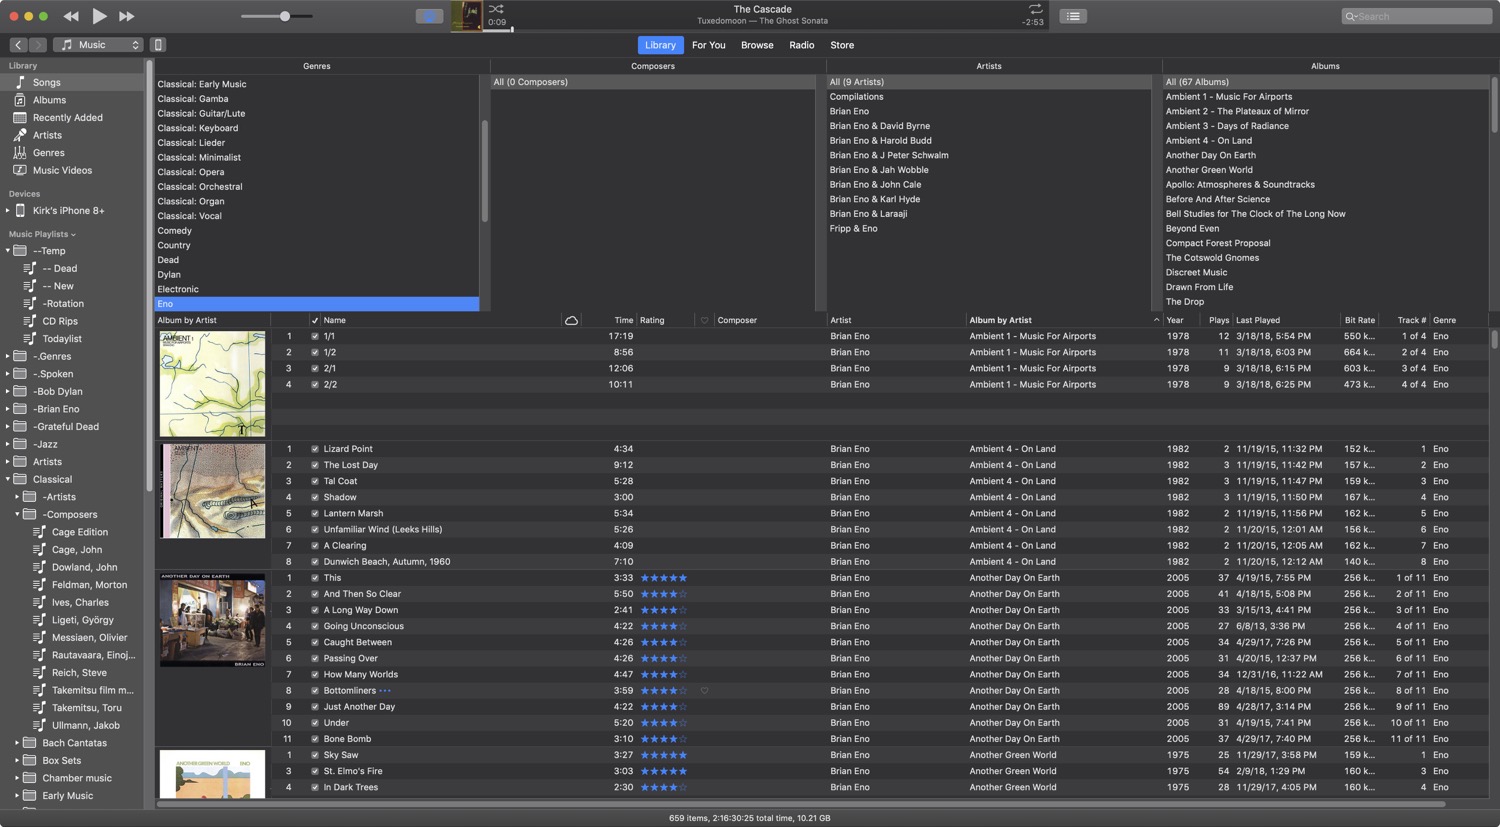The height and width of the screenshot is (827, 1500).
Task: Collapse the -Composers folder
Action: pos(17,514)
